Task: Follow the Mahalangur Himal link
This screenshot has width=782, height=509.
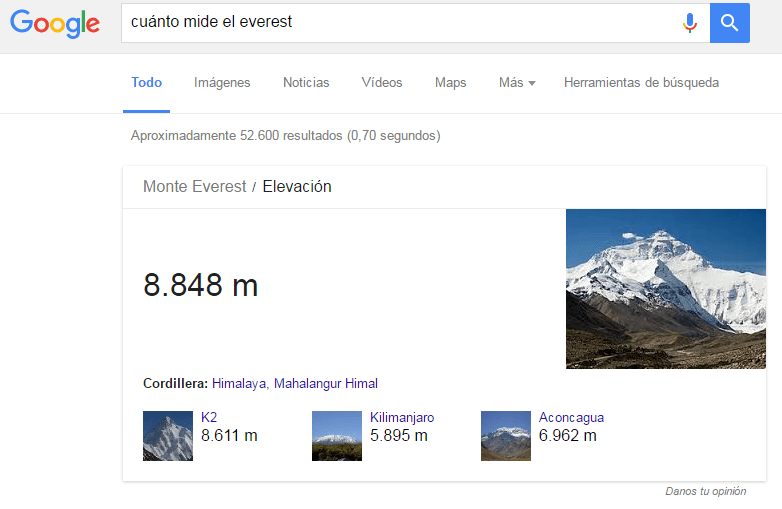Action: 326,383
